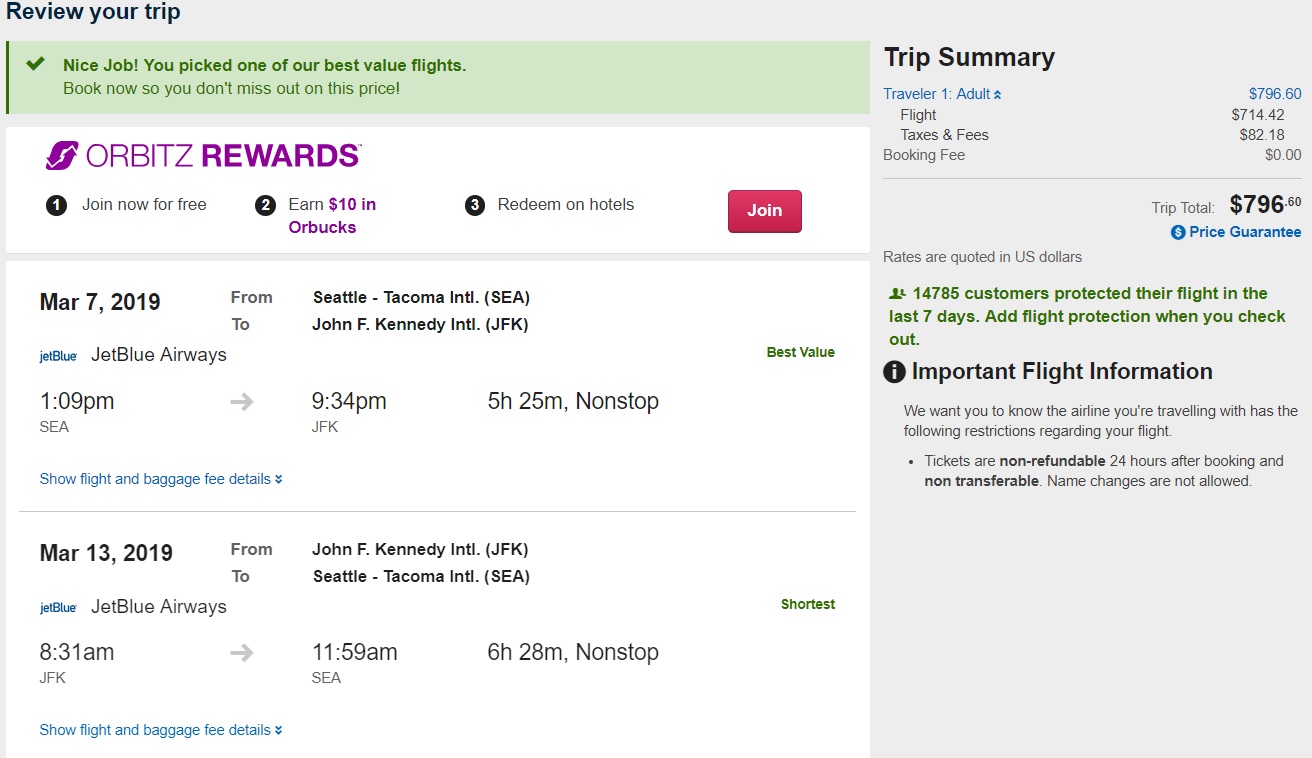This screenshot has height=758, width=1312.
Task: Click the Important Flight Information info icon
Action: (x=894, y=372)
